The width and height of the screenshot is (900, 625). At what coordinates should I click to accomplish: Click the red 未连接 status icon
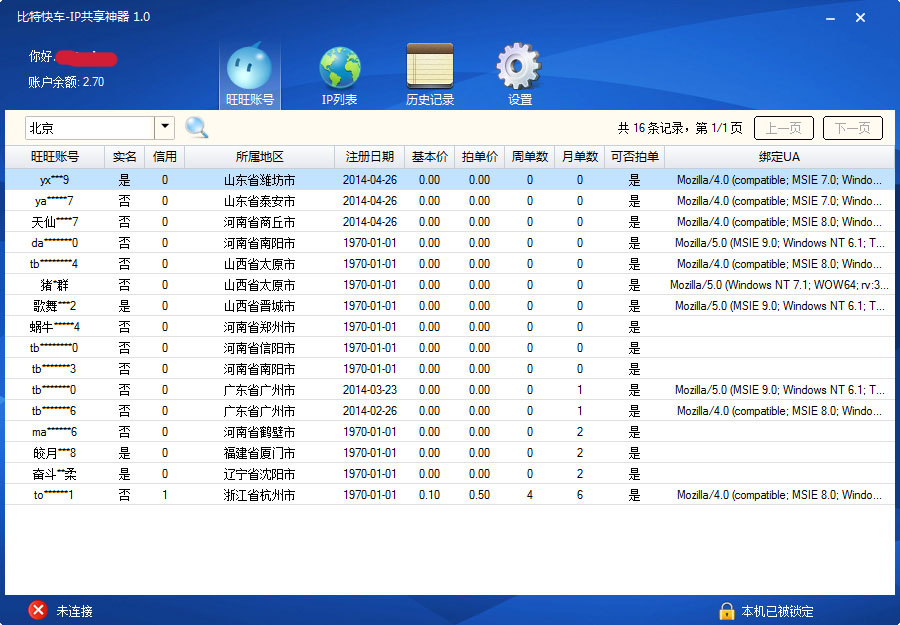pyautogui.click(x=38, y=610)
